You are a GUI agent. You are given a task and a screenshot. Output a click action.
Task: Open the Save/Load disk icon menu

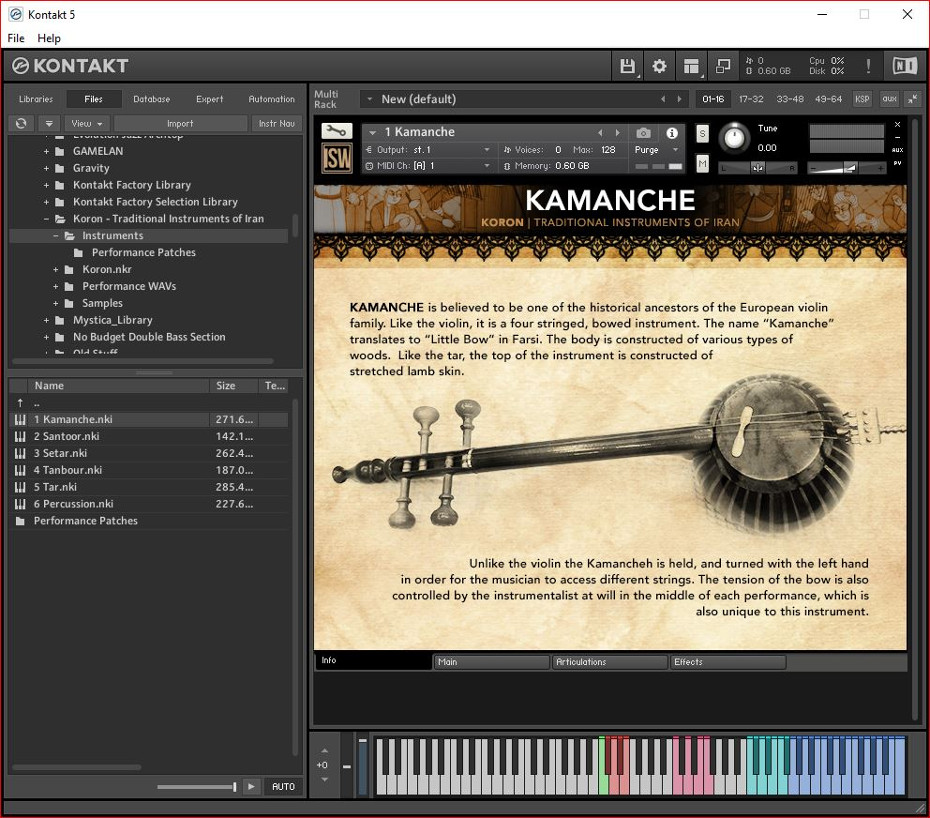(x=627, y=66)
